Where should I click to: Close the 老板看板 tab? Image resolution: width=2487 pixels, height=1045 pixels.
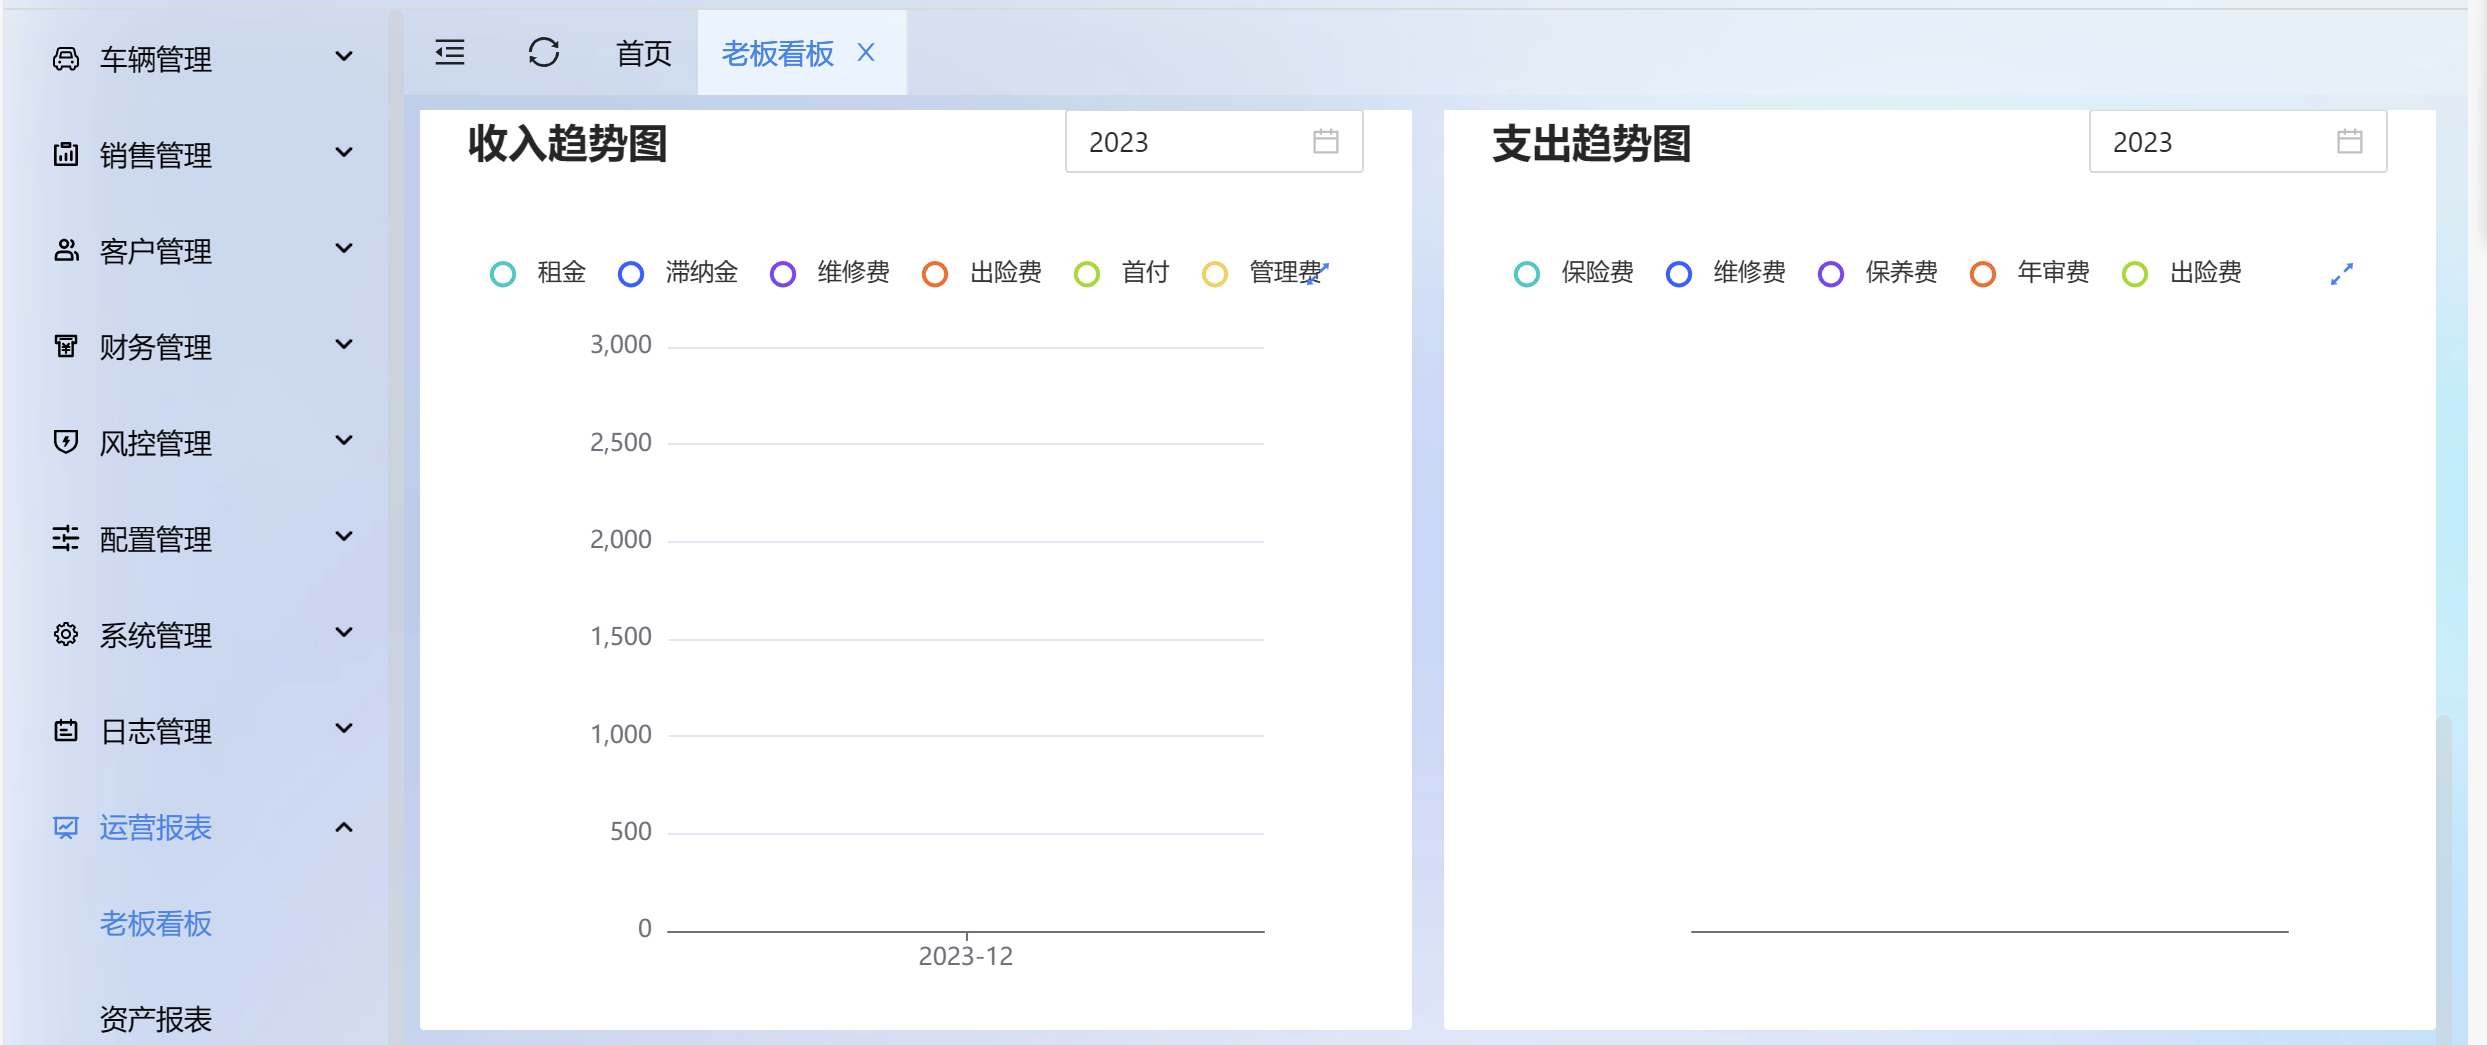coord(866,53)
